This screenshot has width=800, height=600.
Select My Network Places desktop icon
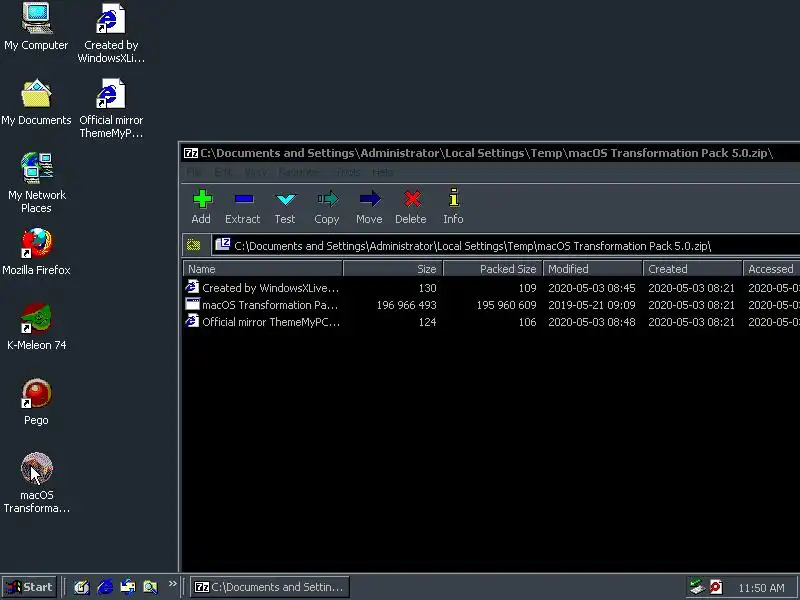[36, 183]
